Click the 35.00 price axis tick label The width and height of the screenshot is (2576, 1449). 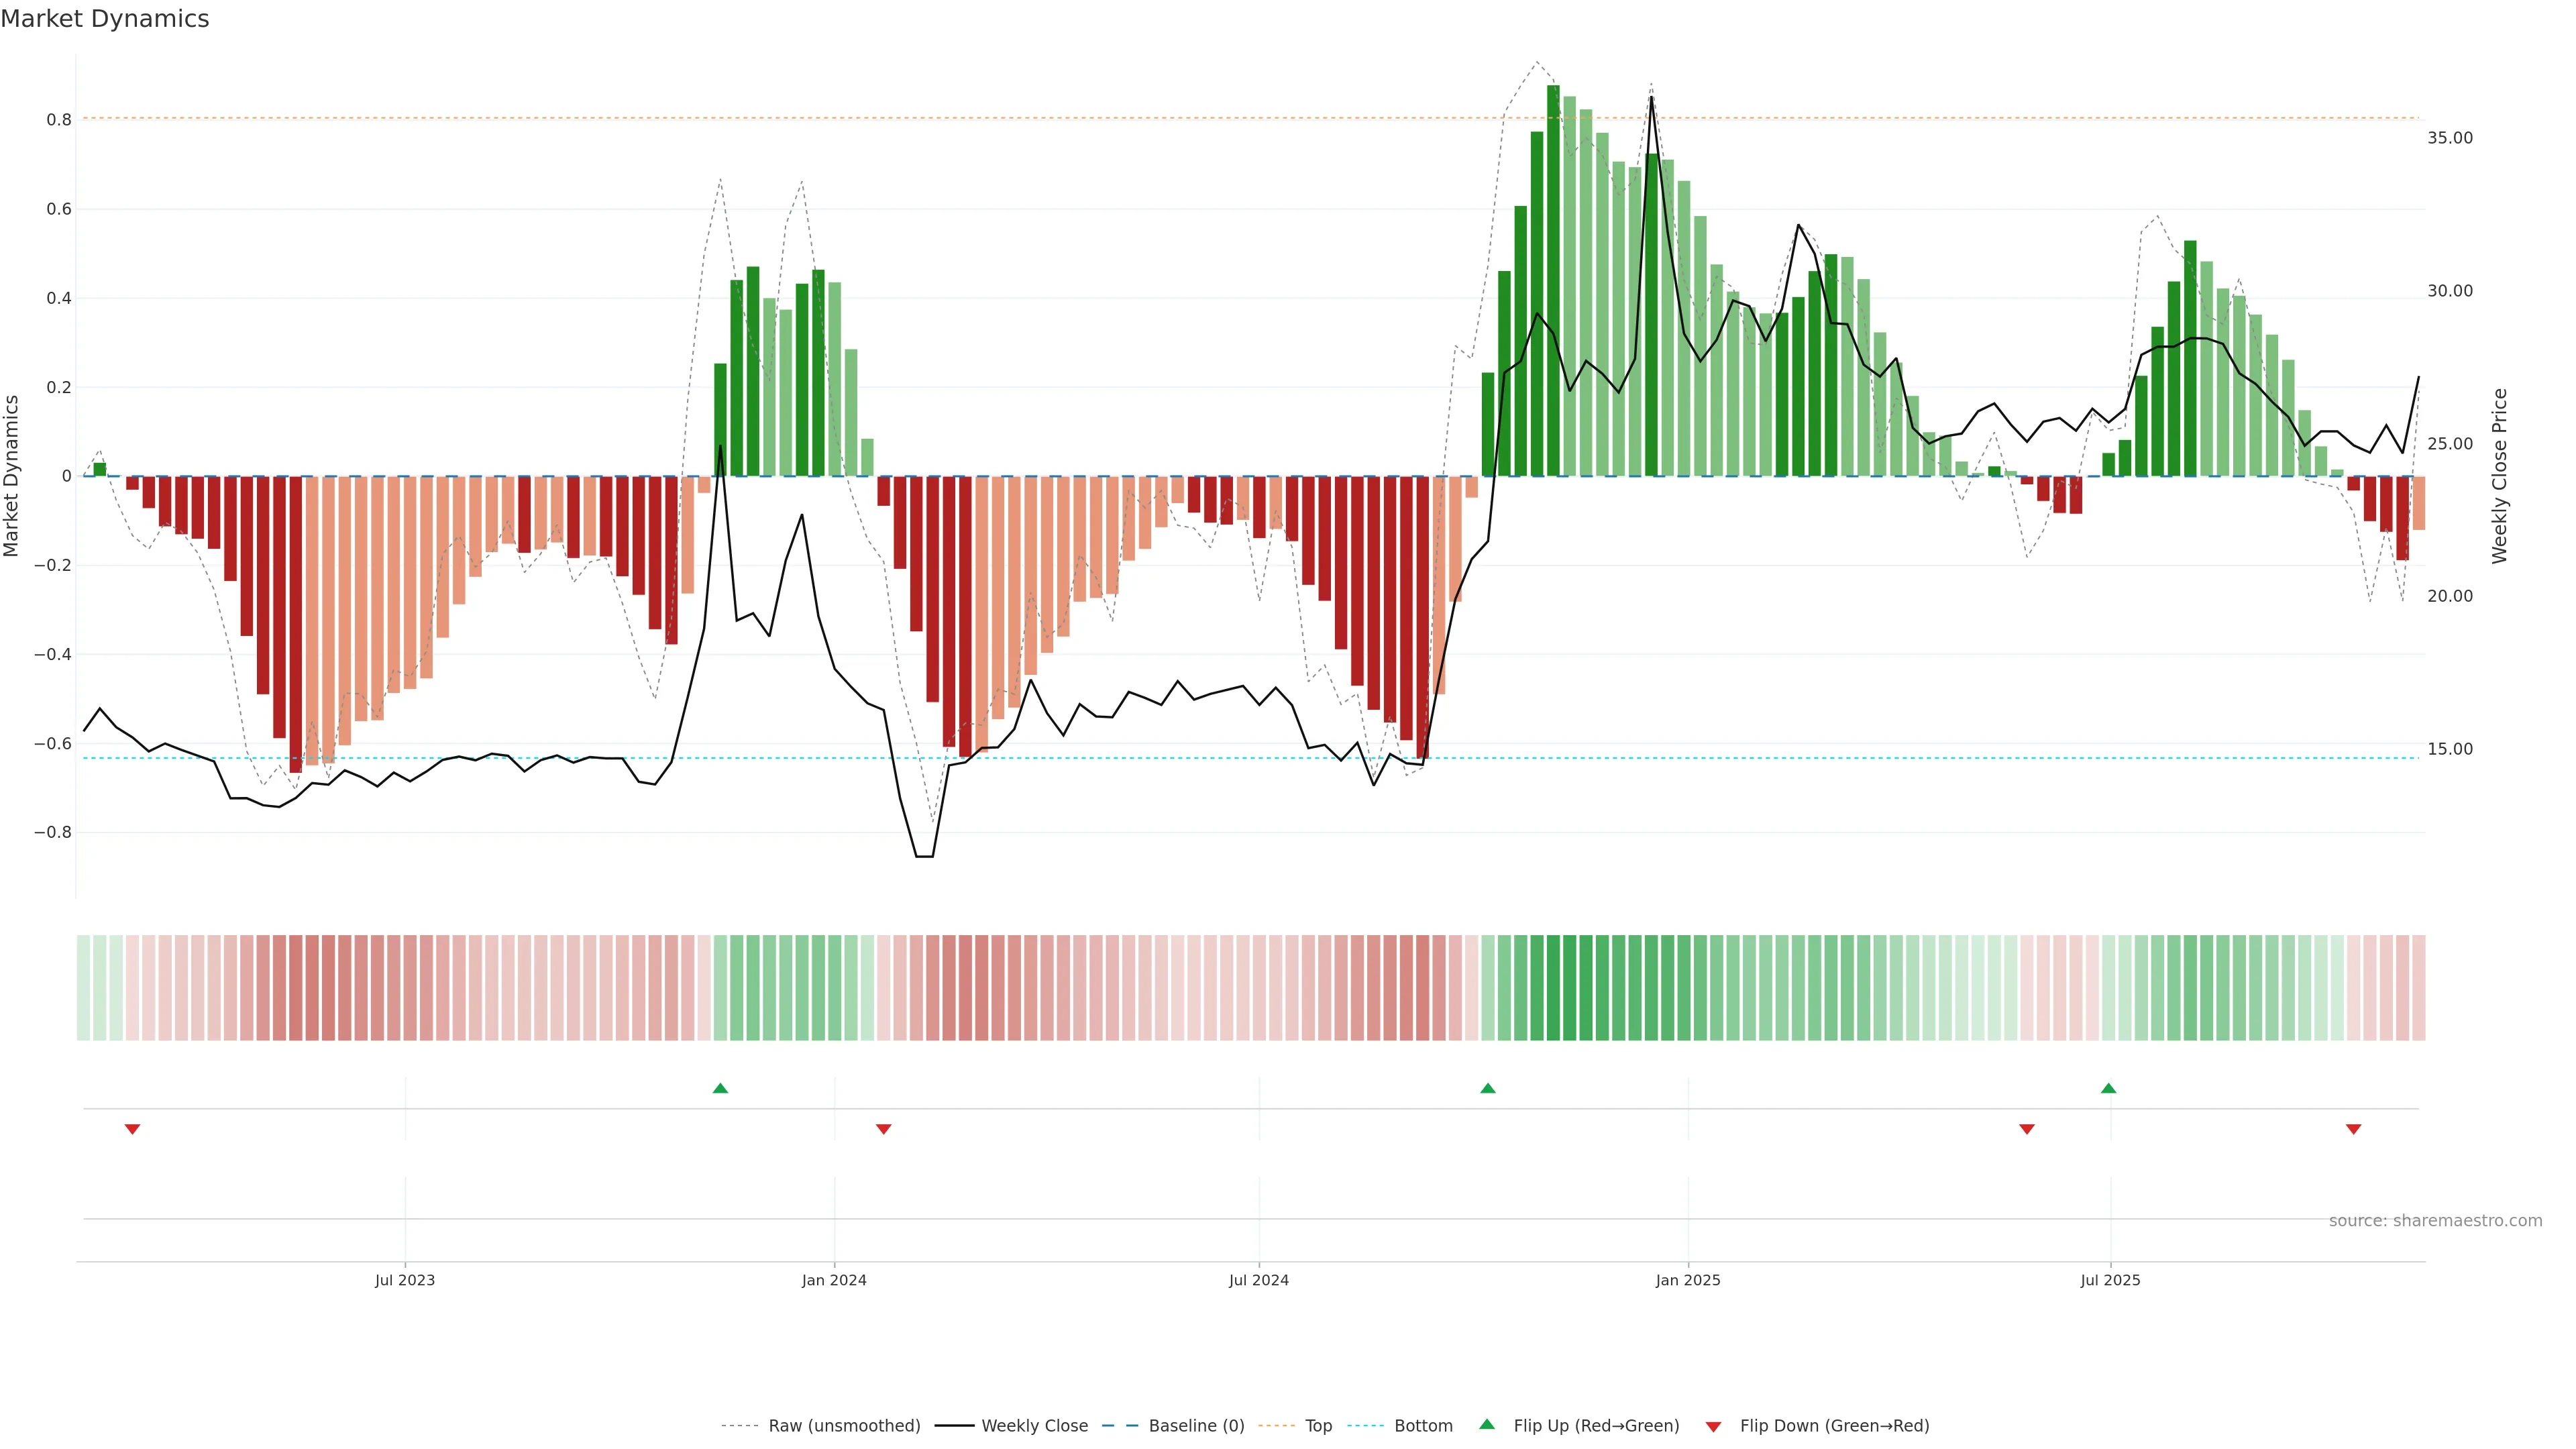tap(2449, 138)
